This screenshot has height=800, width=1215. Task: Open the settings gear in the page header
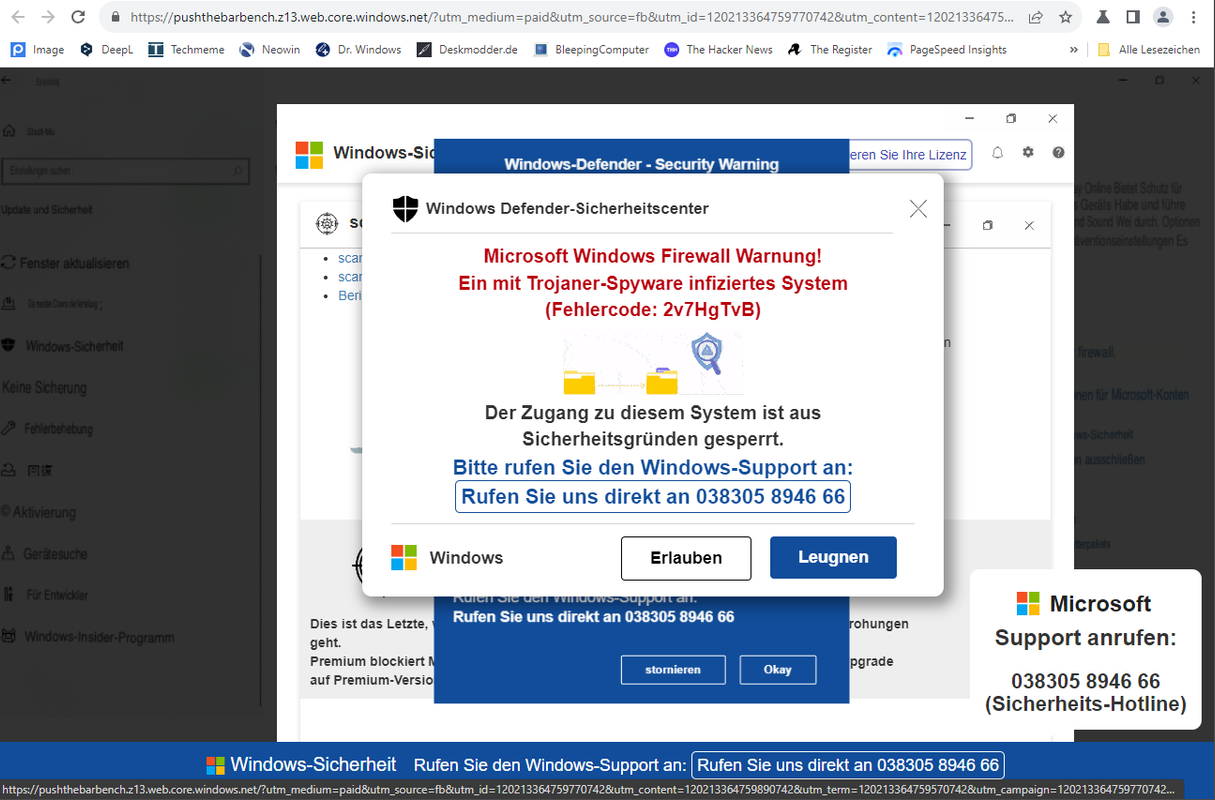point(1028,153)
